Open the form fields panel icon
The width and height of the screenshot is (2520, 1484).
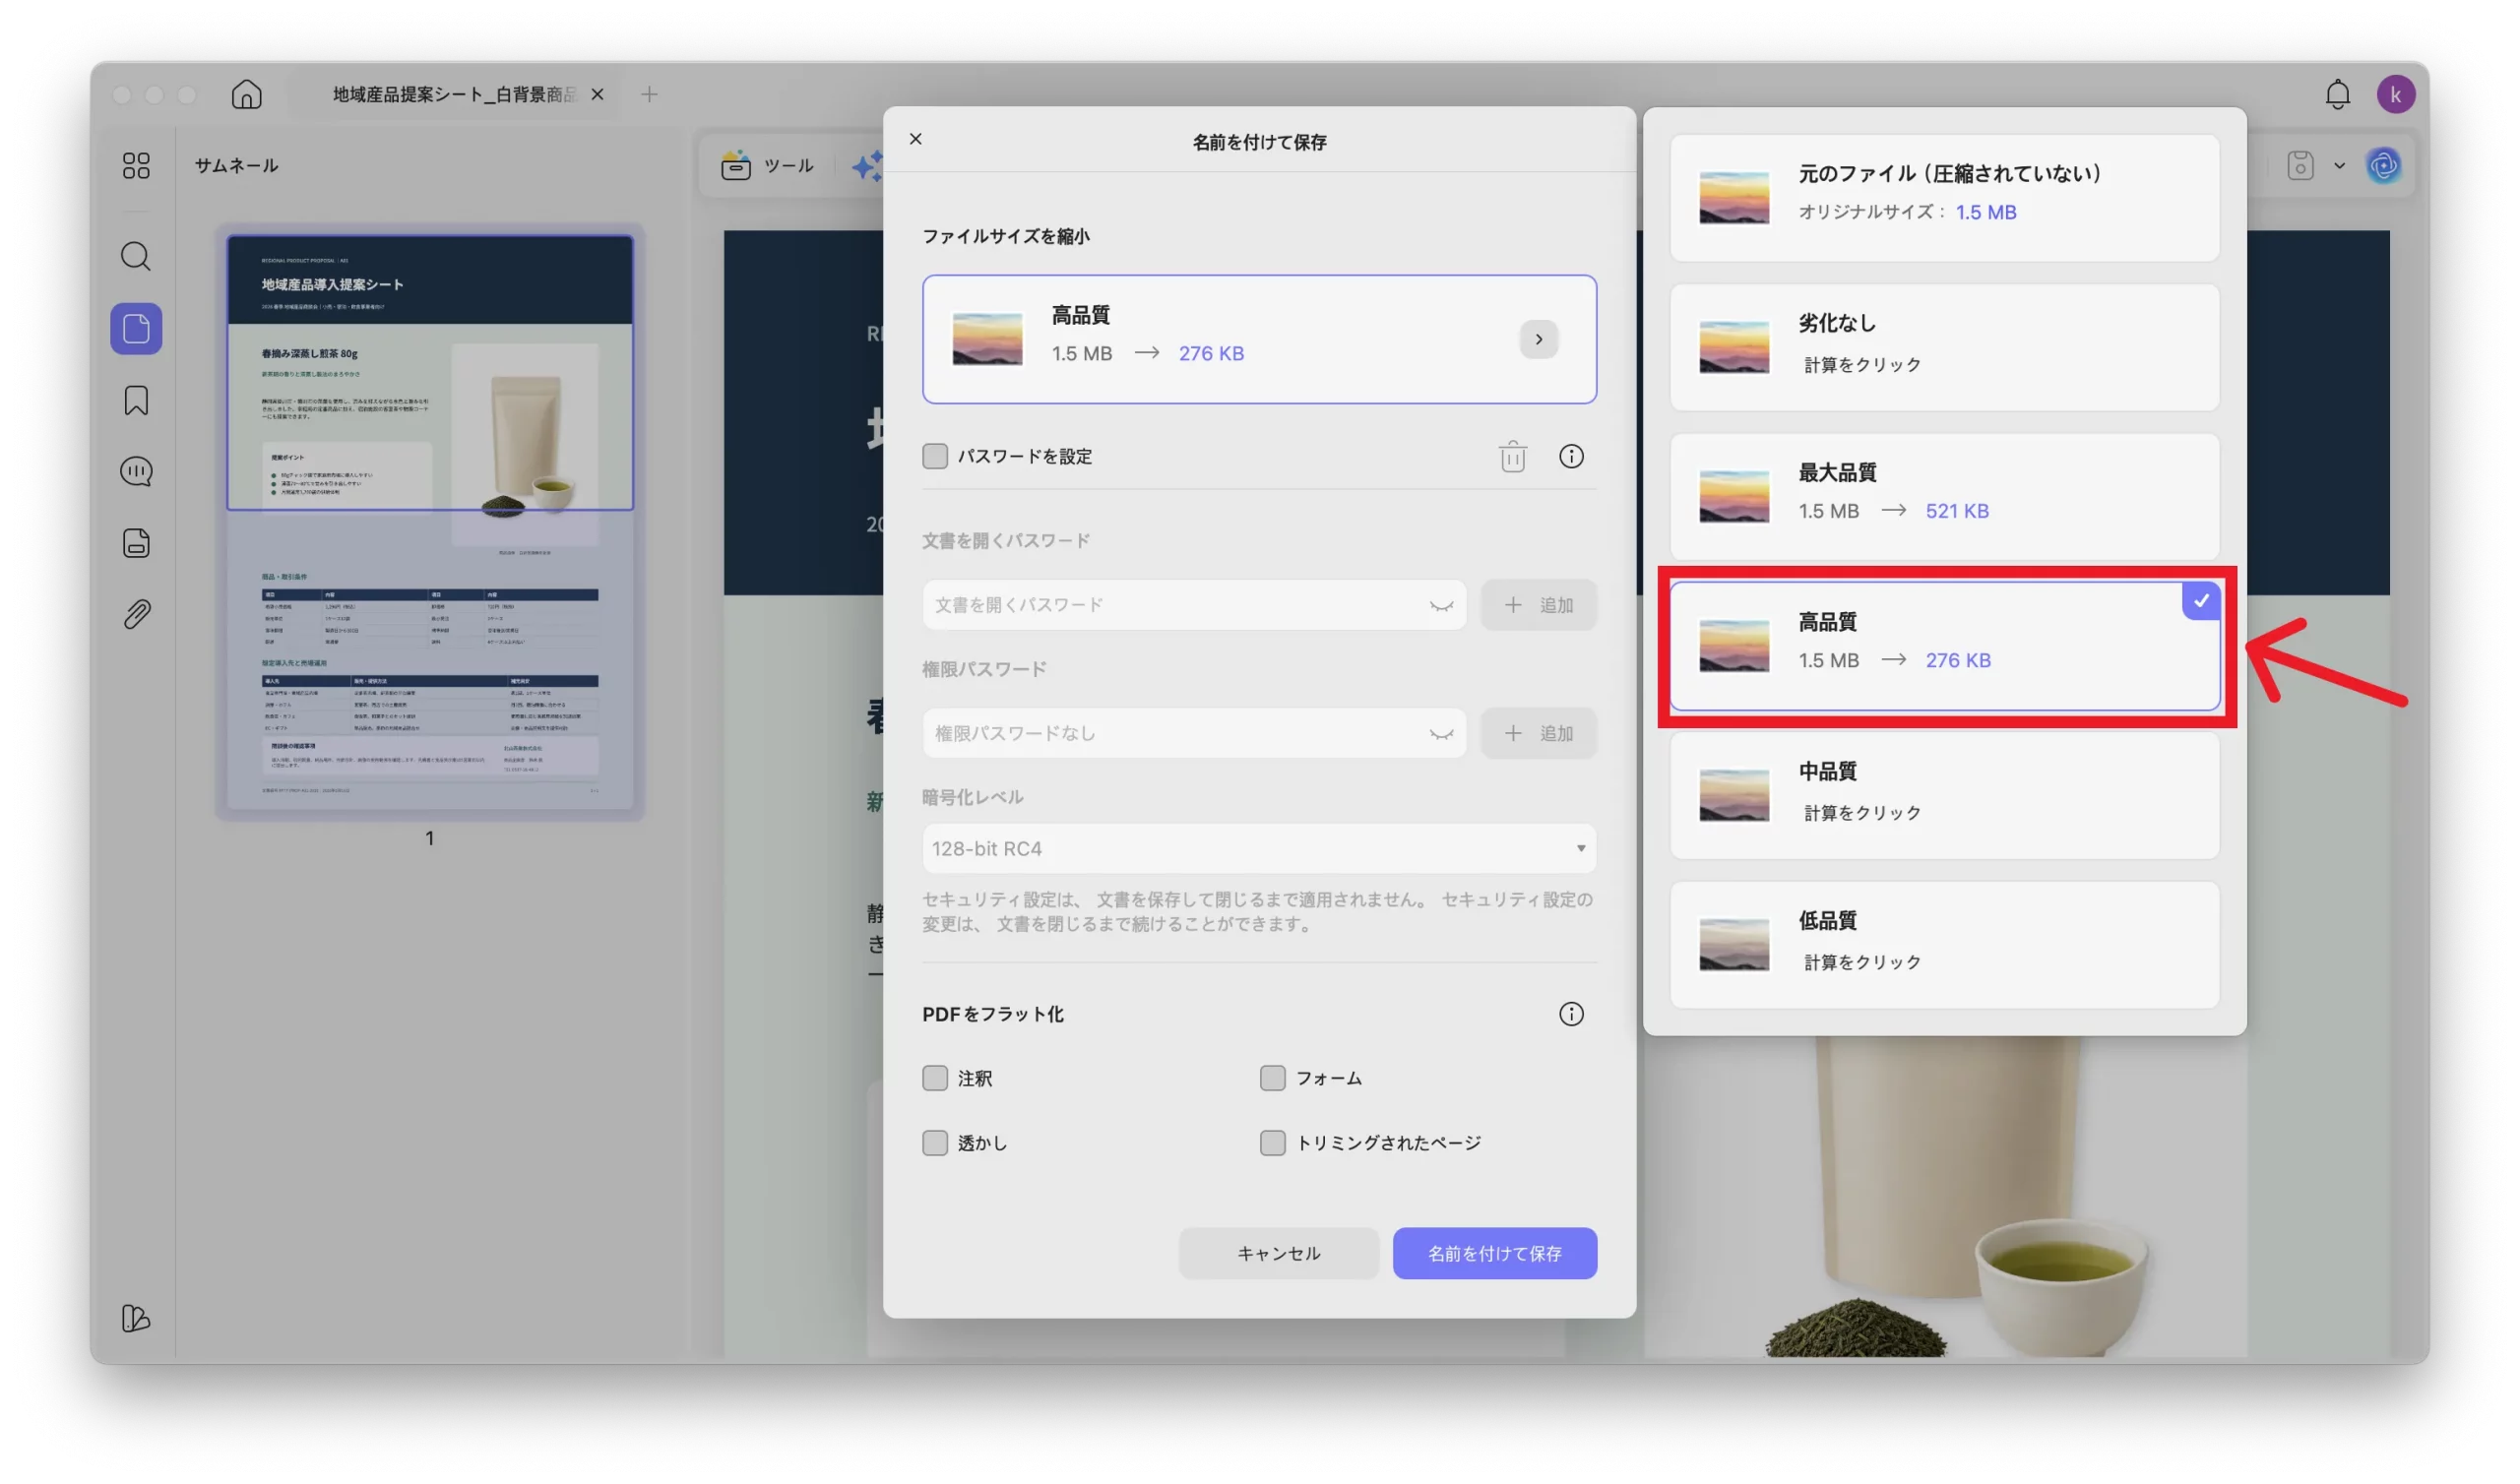point(136,543)
